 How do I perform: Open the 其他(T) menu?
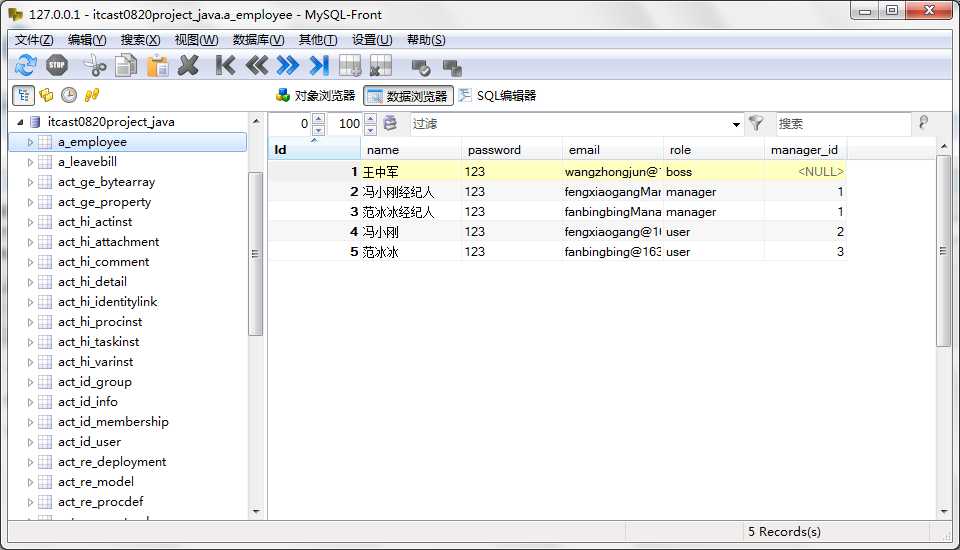tap(318, 40)
